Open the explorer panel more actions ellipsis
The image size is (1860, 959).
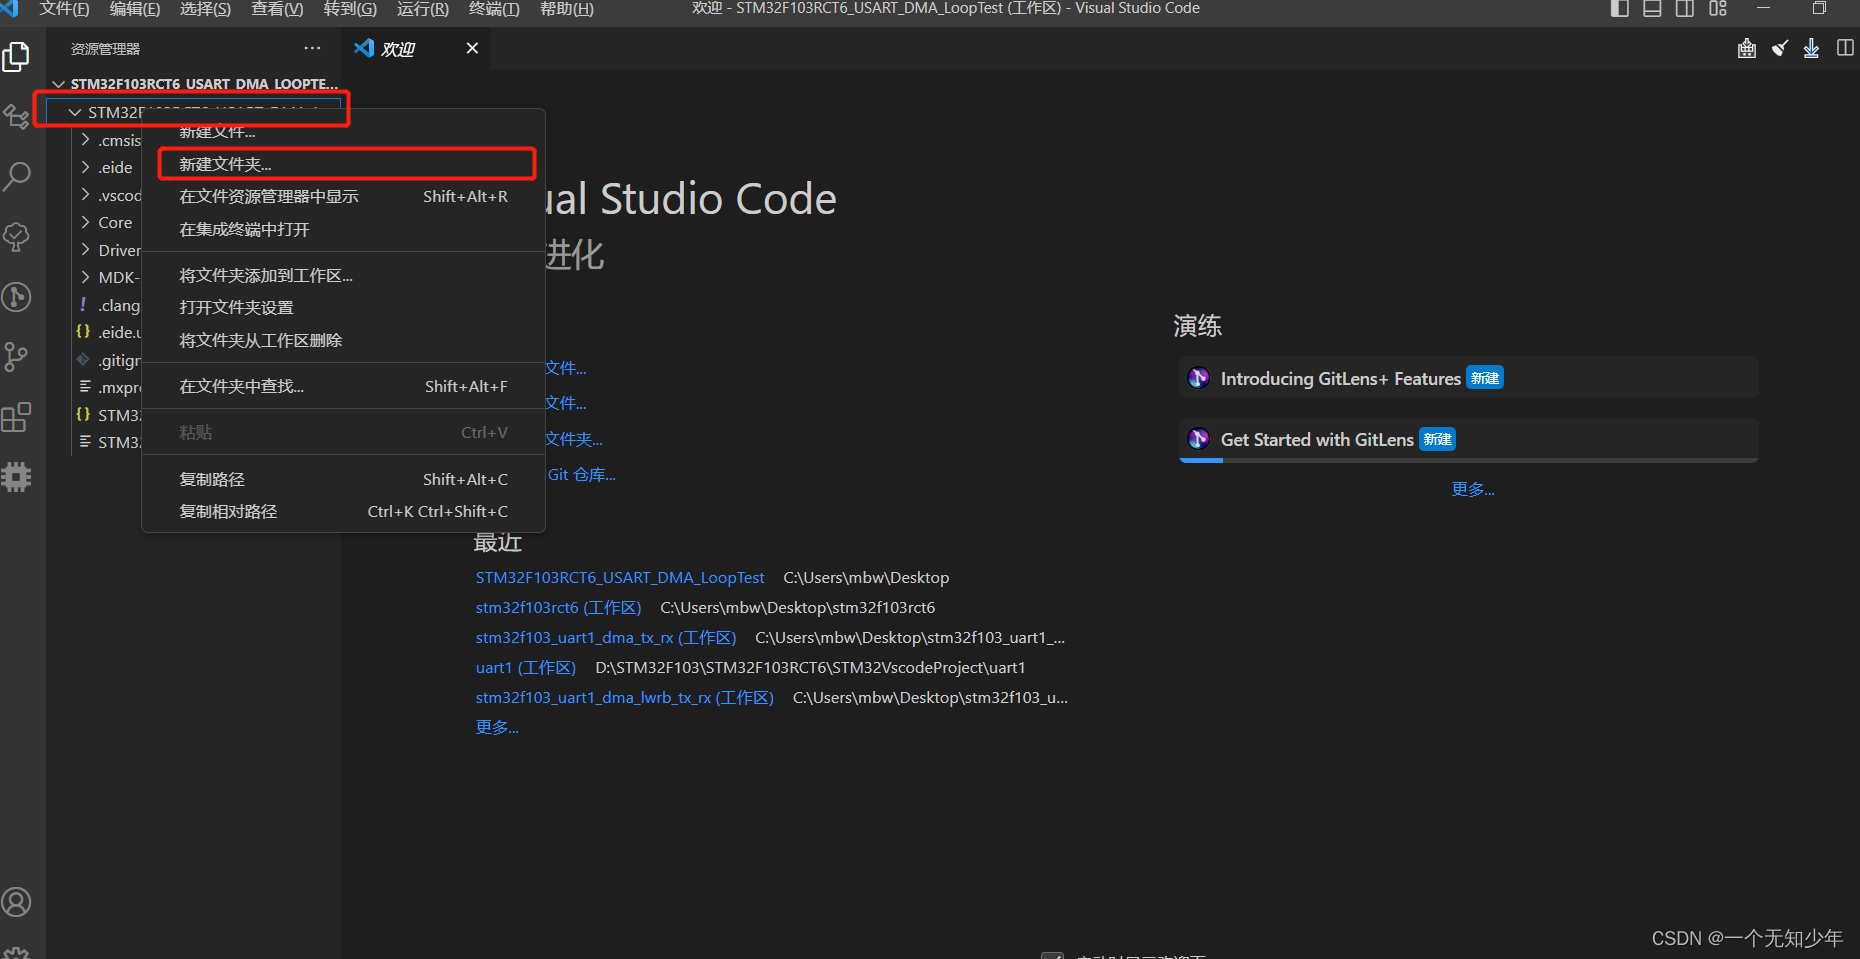point(312,48)
